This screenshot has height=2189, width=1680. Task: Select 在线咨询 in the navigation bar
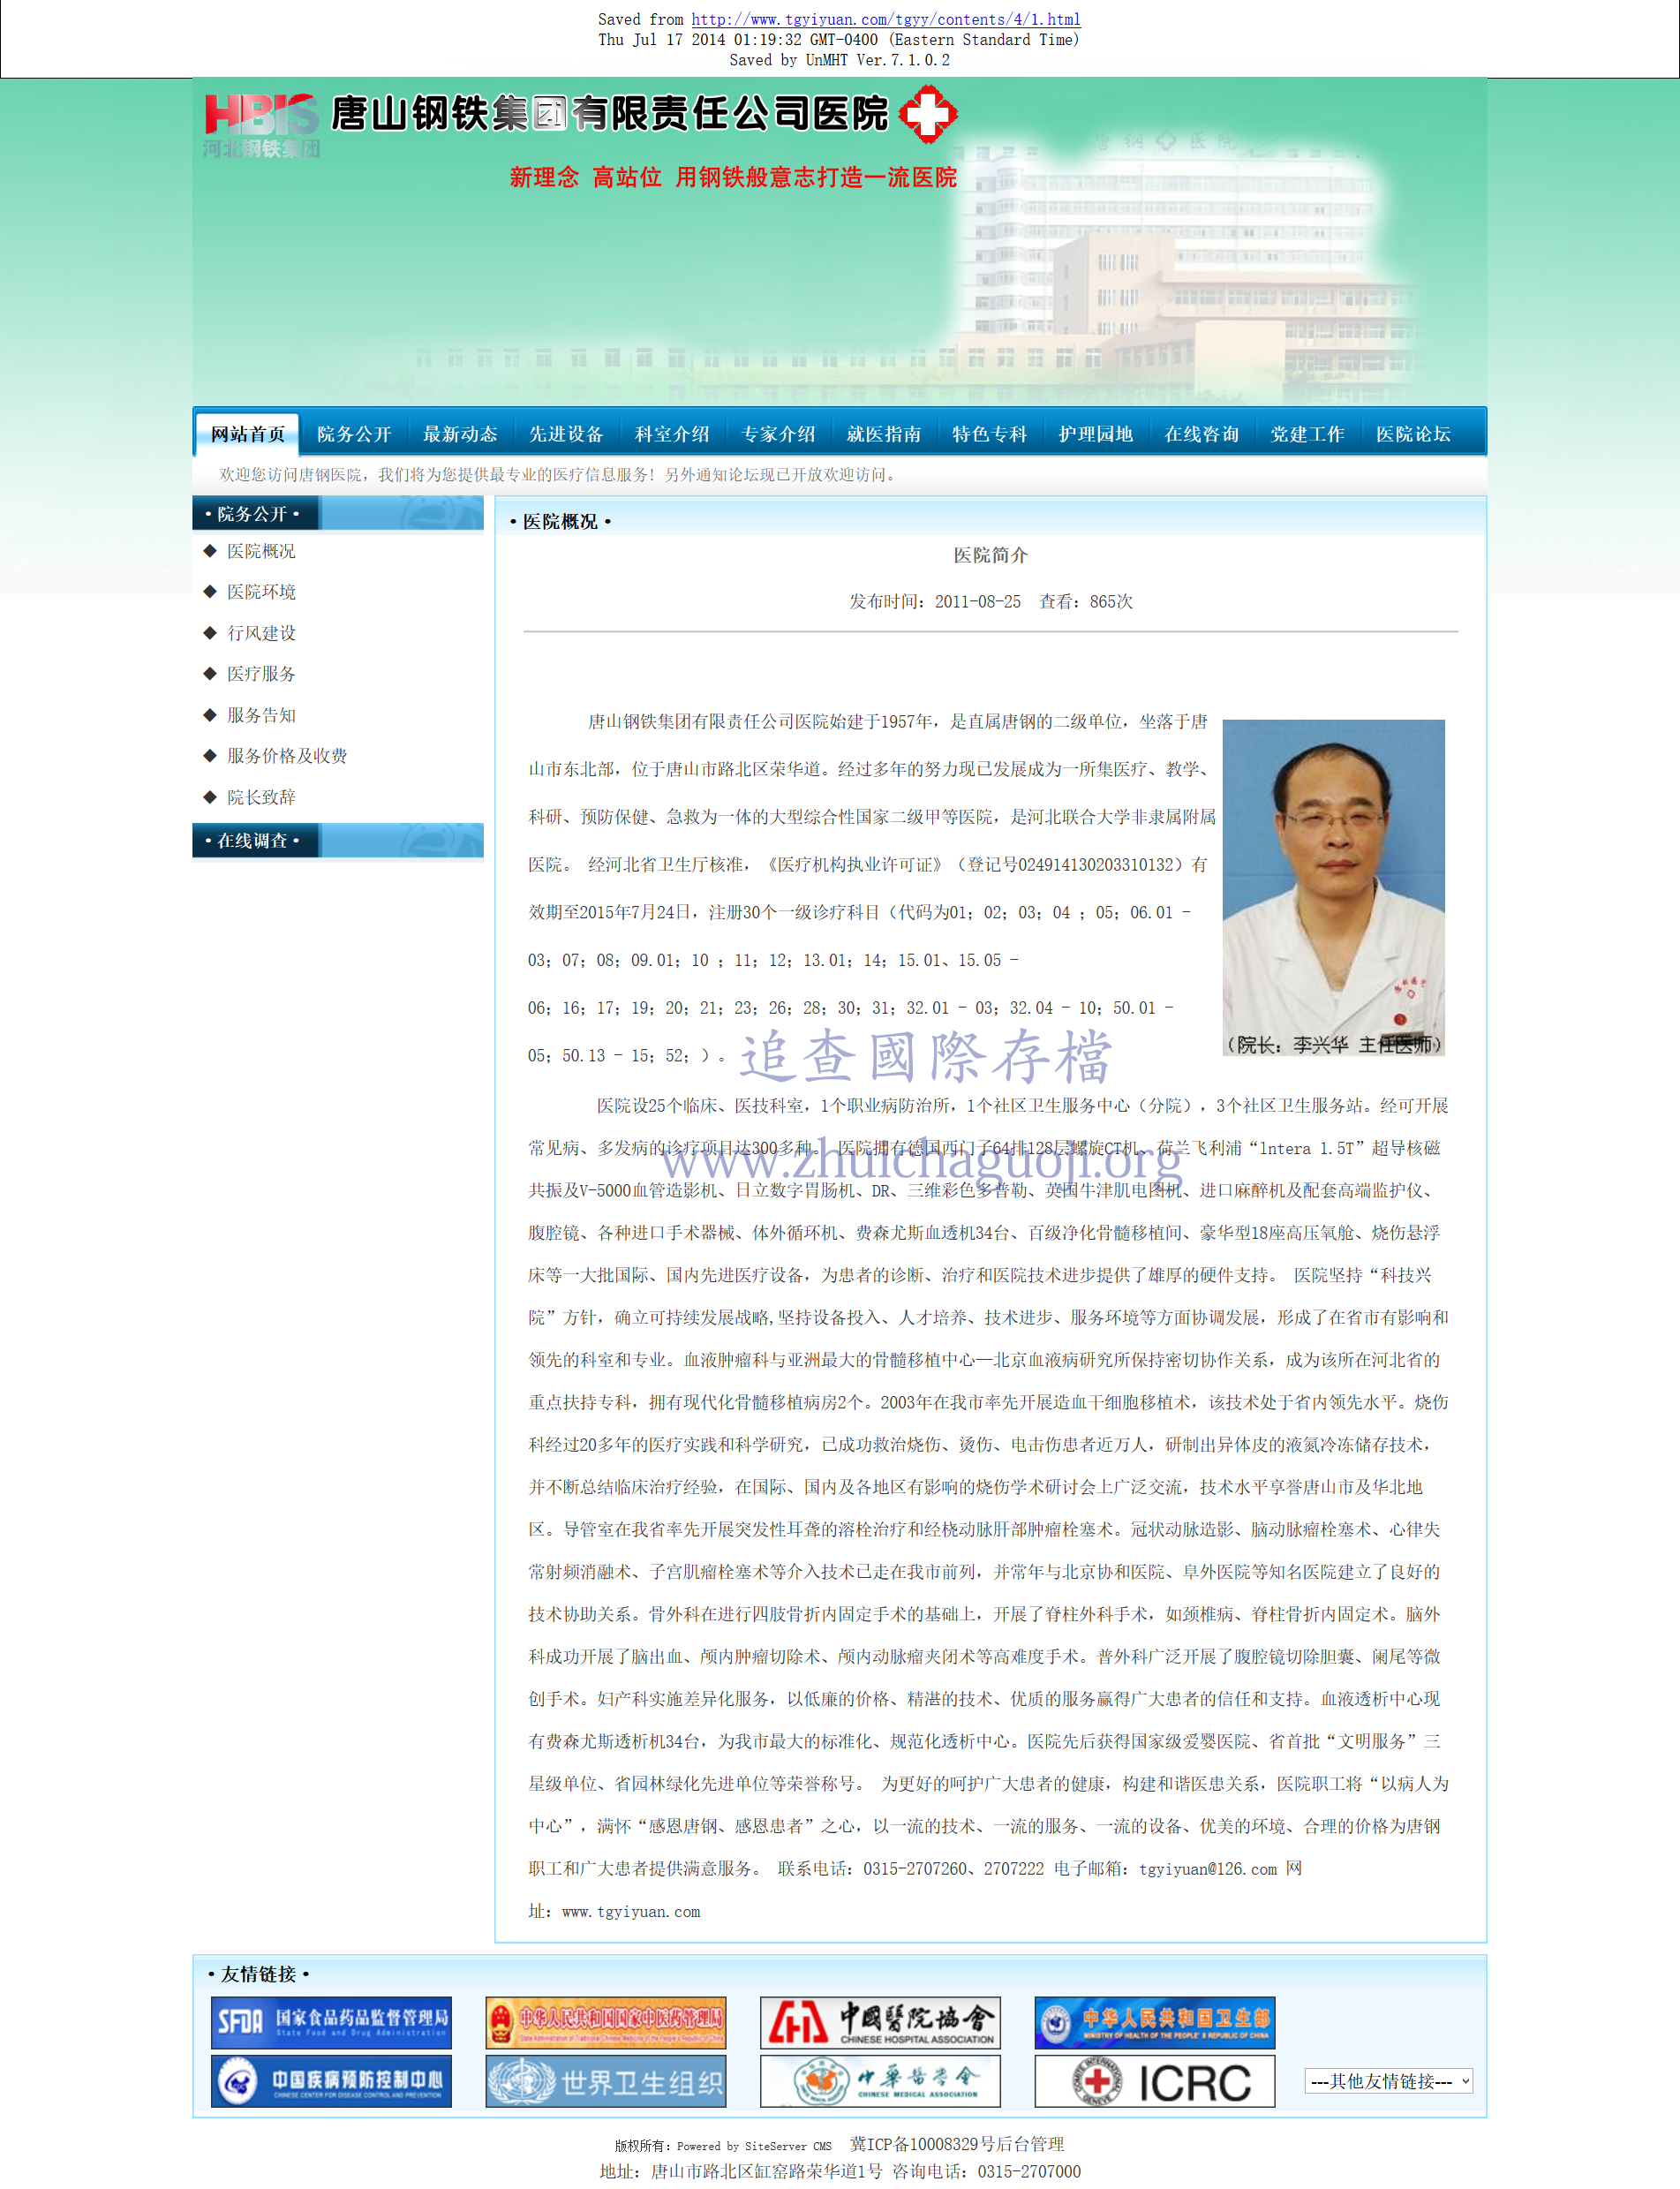click(1200, 434)
